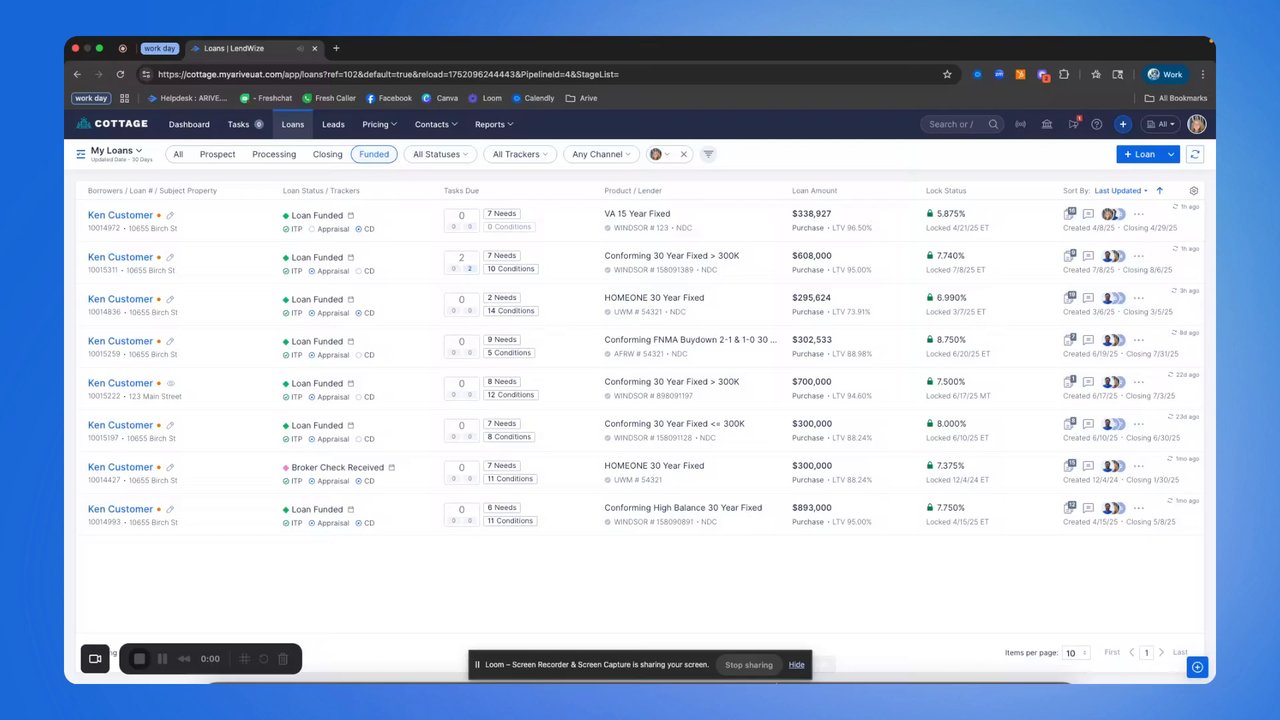Click Hide link in Loom sharing bar
The image size is (1280, 720).
(796, 665)
